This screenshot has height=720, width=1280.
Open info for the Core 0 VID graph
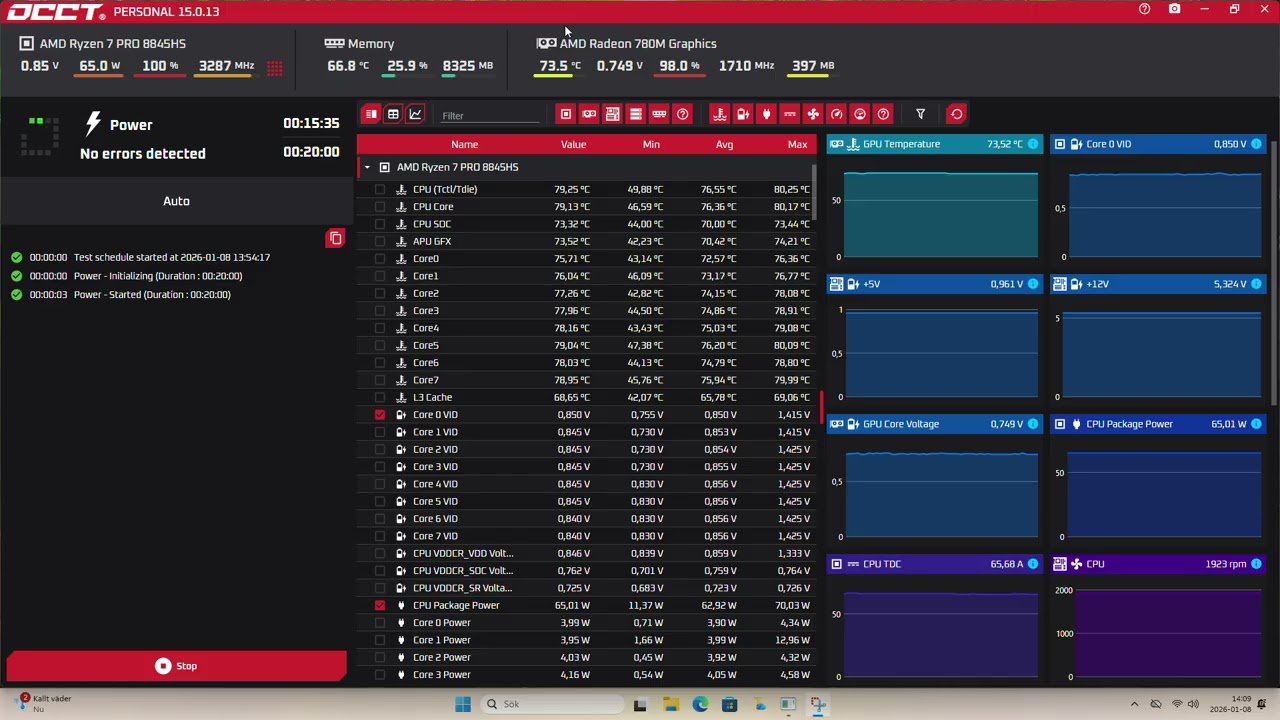(1256, 144)
